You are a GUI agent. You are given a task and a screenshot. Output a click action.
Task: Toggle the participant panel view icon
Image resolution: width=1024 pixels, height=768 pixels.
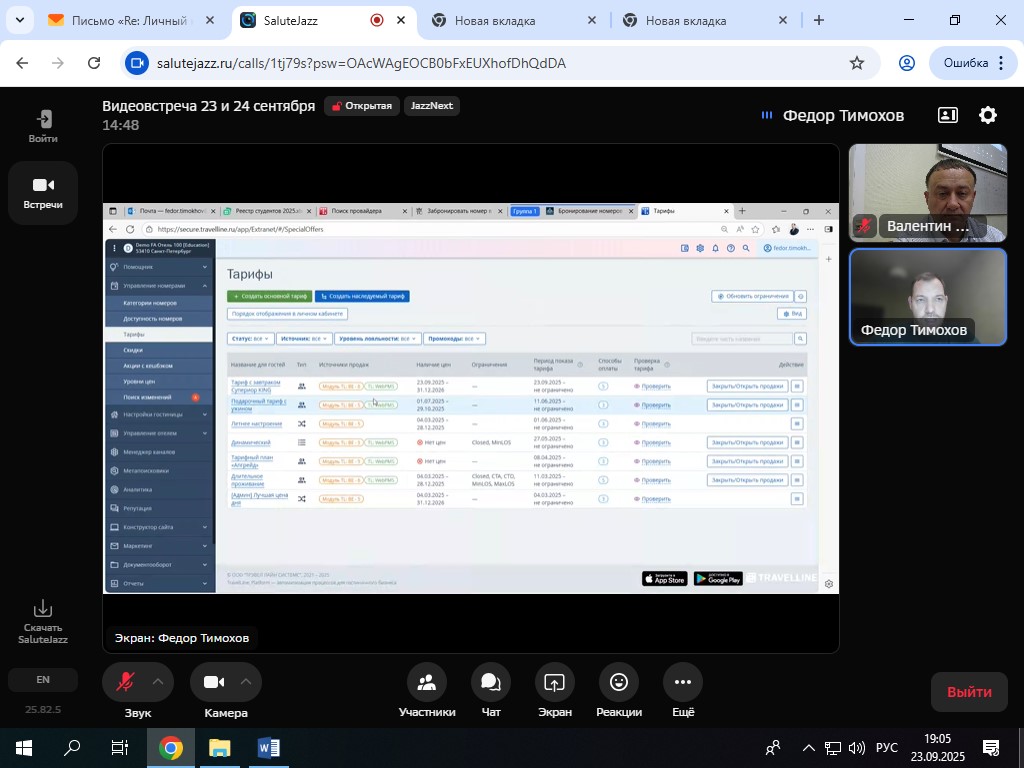point(947,116)
